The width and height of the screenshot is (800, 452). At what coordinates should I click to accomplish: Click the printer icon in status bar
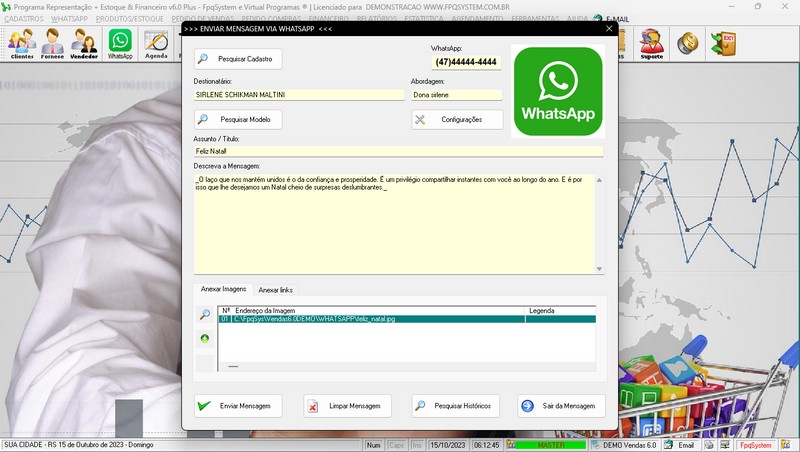tap(709, 445)
